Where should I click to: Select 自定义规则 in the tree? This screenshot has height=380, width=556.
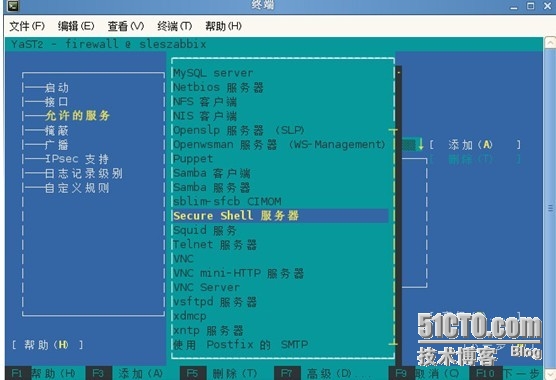coord(77,188)
